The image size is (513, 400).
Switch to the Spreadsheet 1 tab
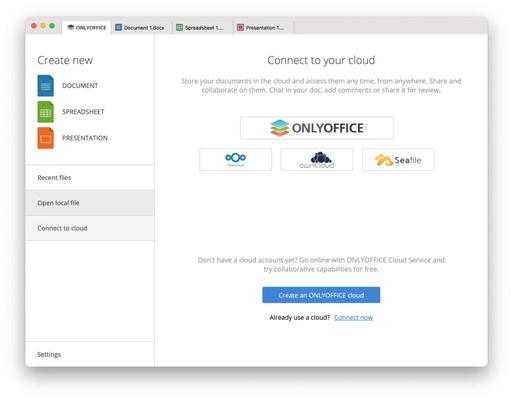pos(202,28)
